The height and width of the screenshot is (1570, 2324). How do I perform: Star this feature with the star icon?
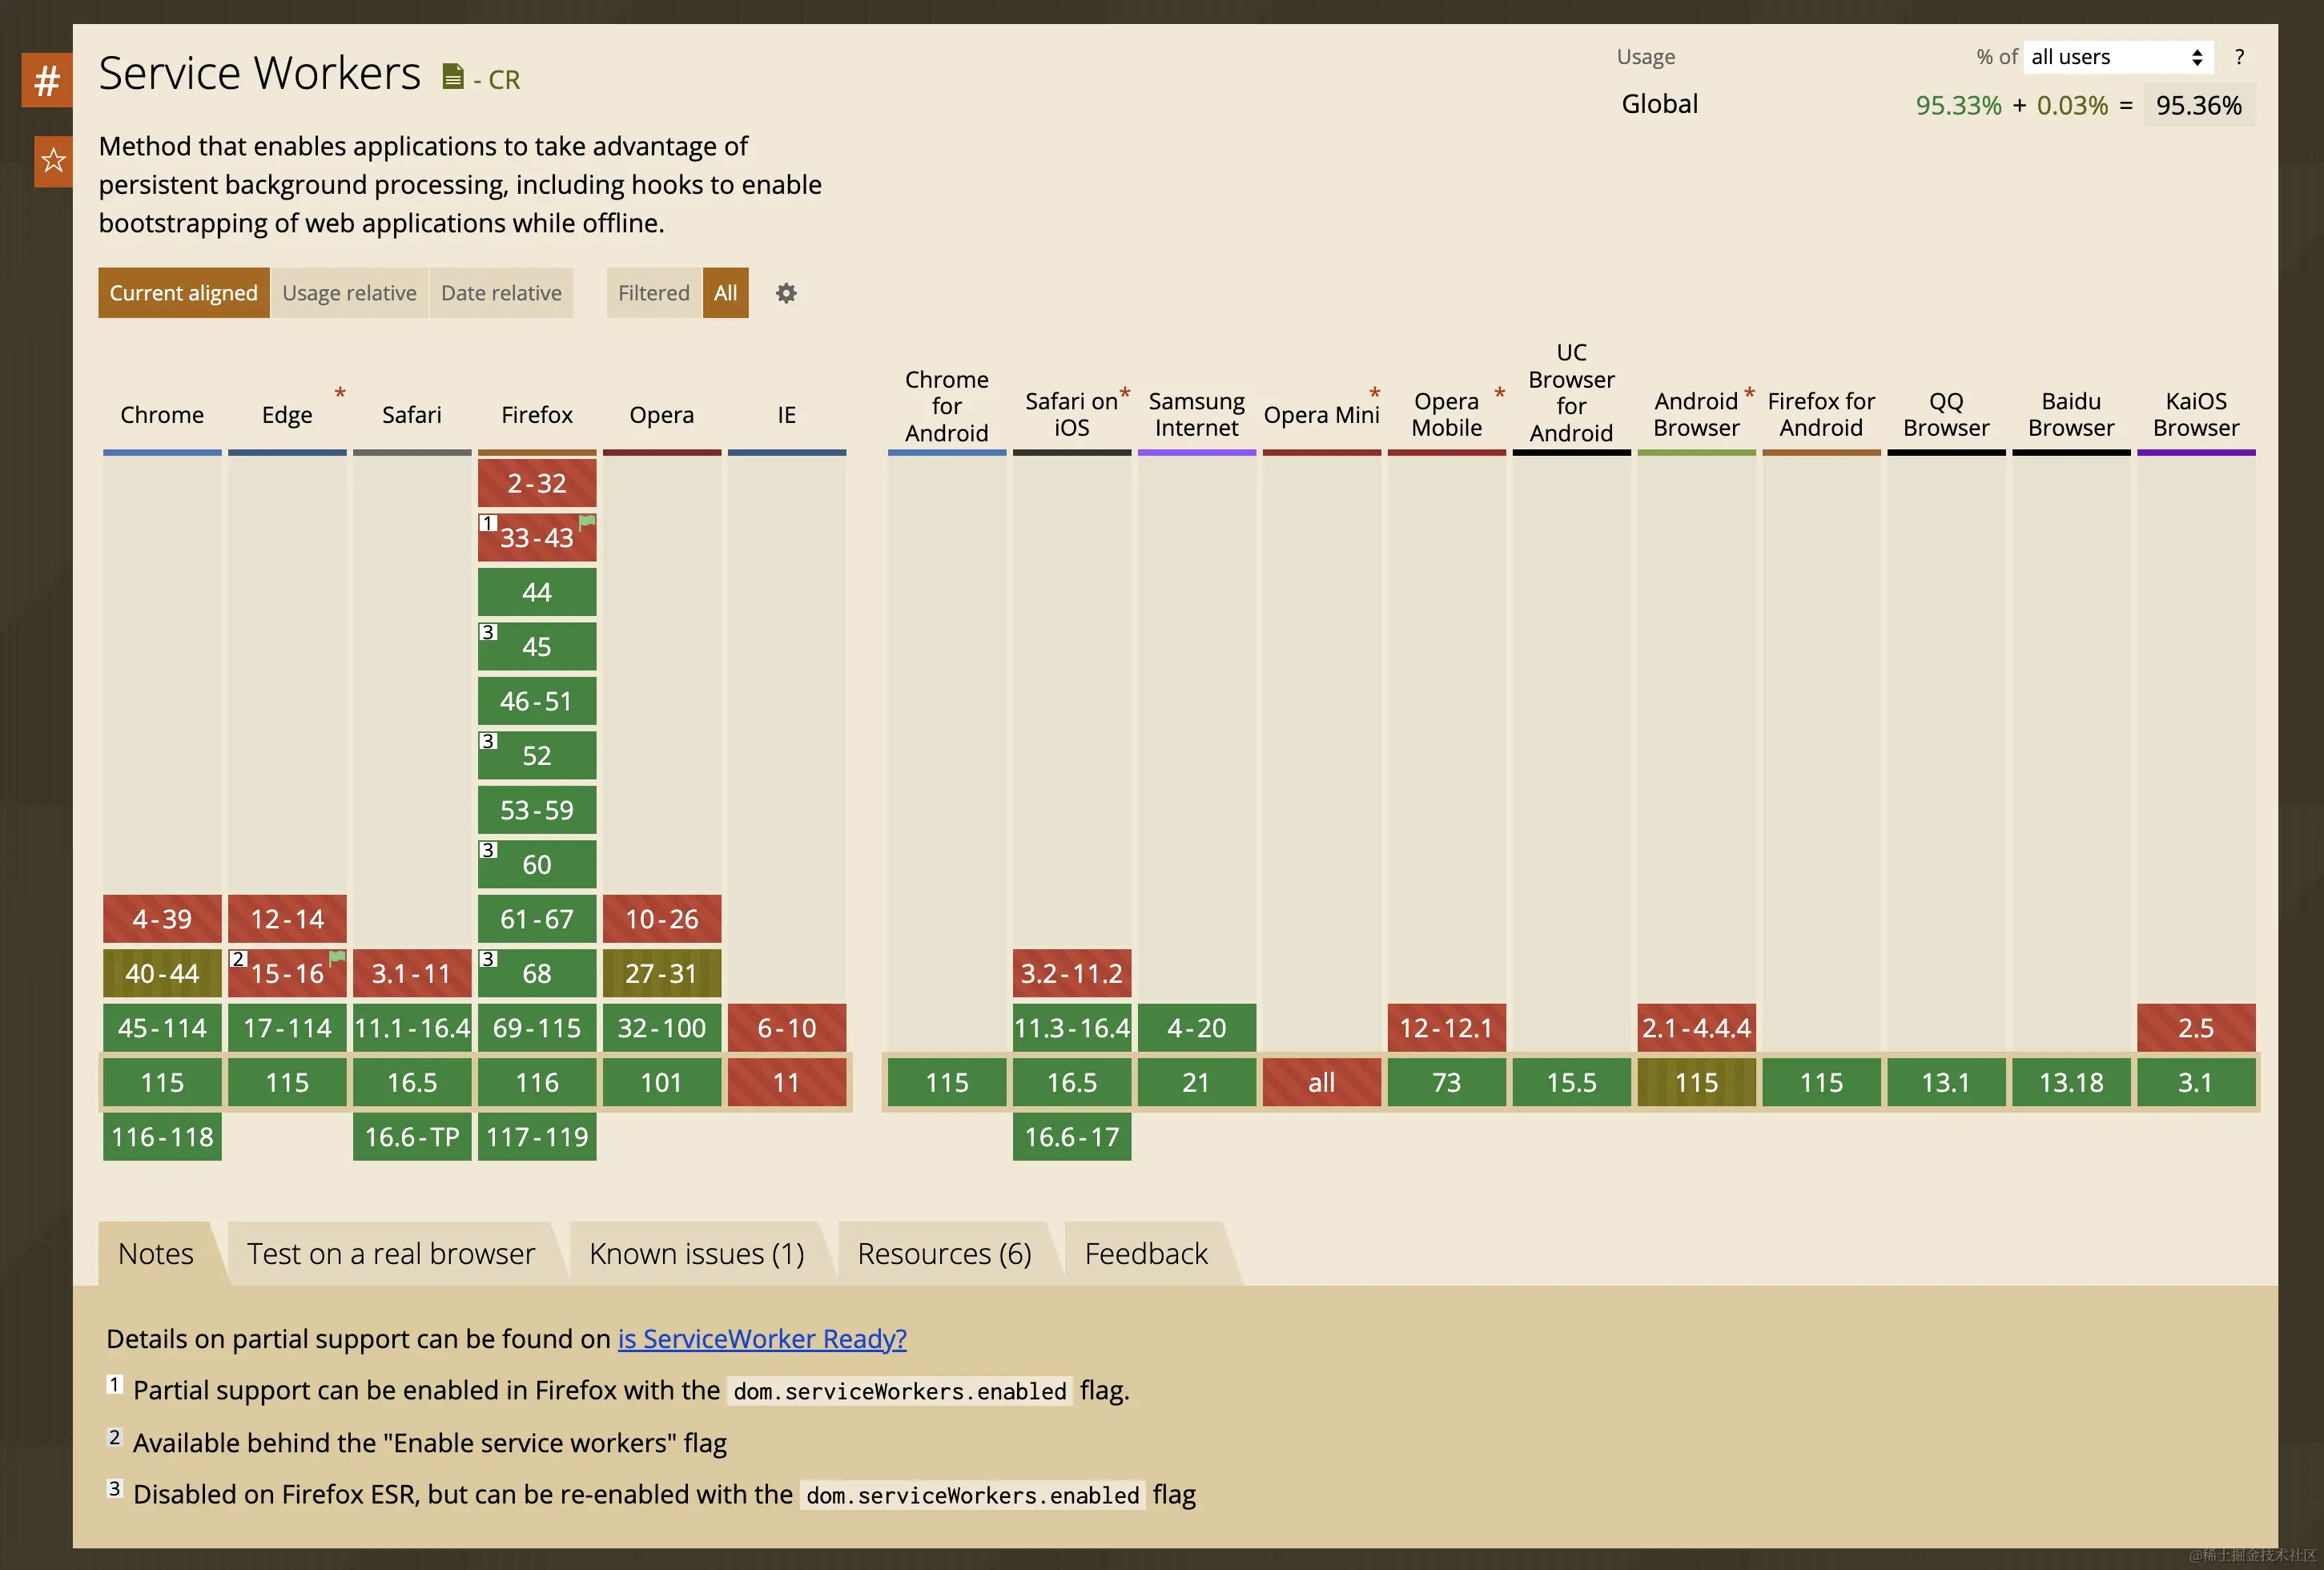[53, 161]
